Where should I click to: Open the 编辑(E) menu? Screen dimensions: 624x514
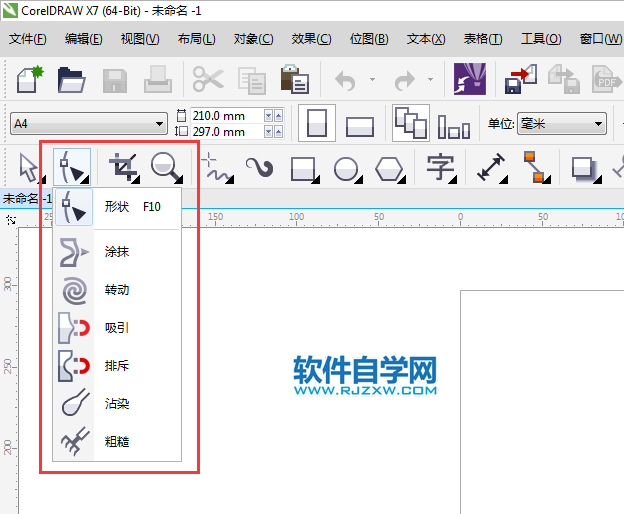(x=84, y=39)
